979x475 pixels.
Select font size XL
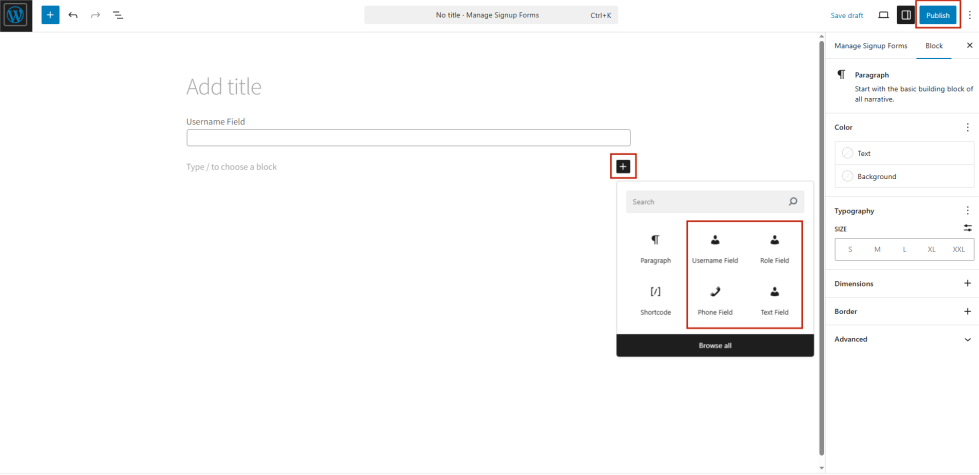point(932,249)
